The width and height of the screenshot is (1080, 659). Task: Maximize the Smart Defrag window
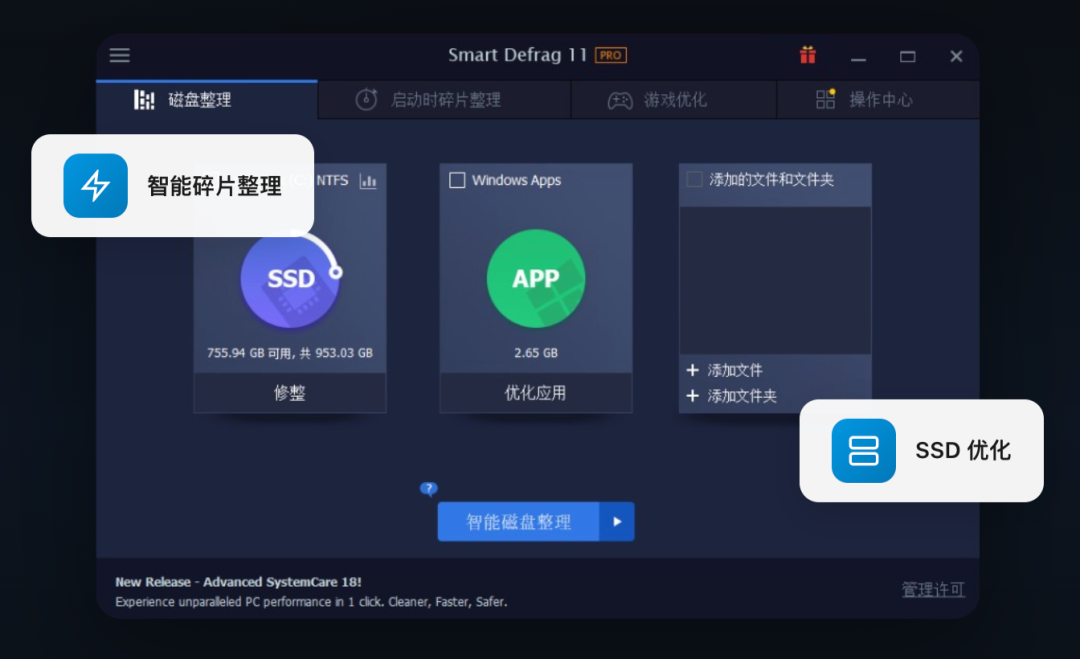tap(908, 56)
